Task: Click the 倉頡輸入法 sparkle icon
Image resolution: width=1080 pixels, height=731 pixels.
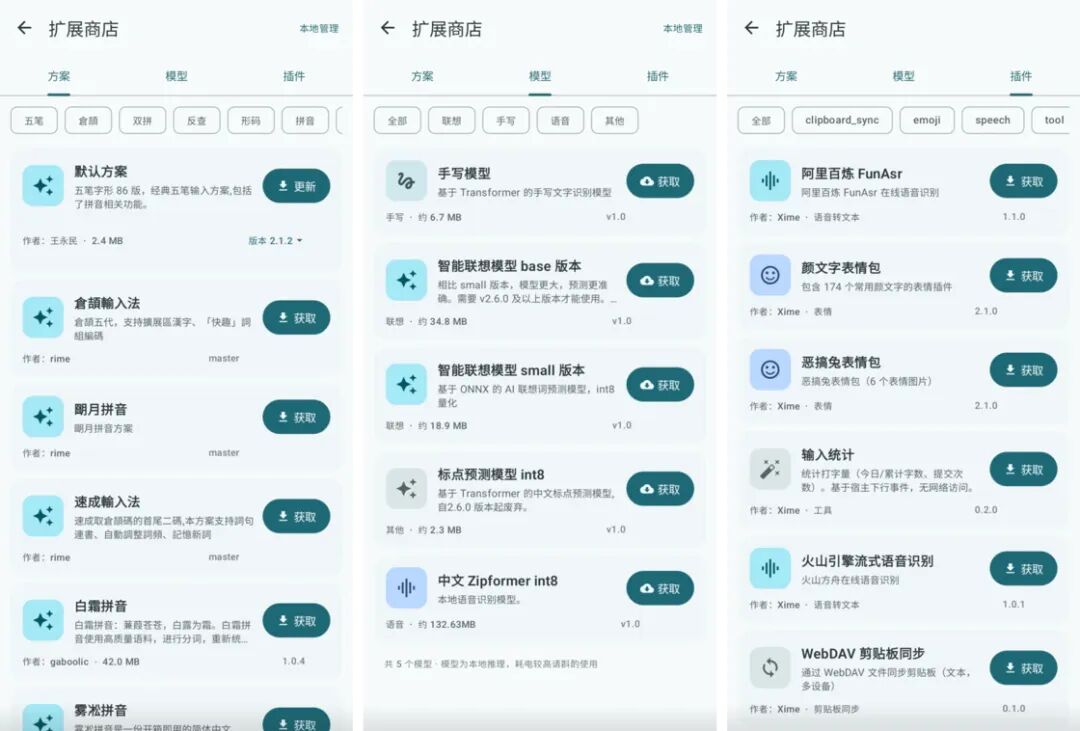Action: (x=43, y=317)
